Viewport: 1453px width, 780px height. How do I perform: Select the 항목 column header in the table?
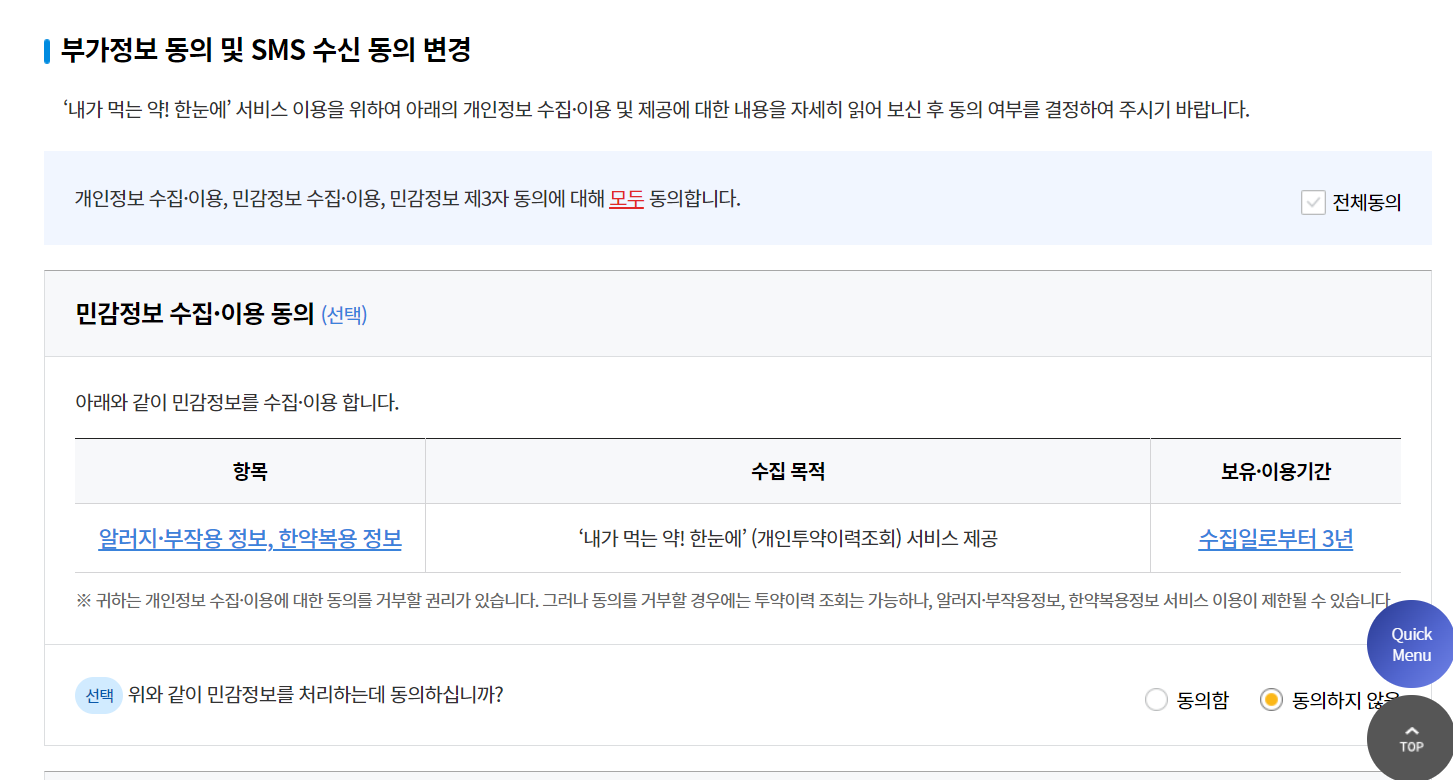tap(249, 470)
